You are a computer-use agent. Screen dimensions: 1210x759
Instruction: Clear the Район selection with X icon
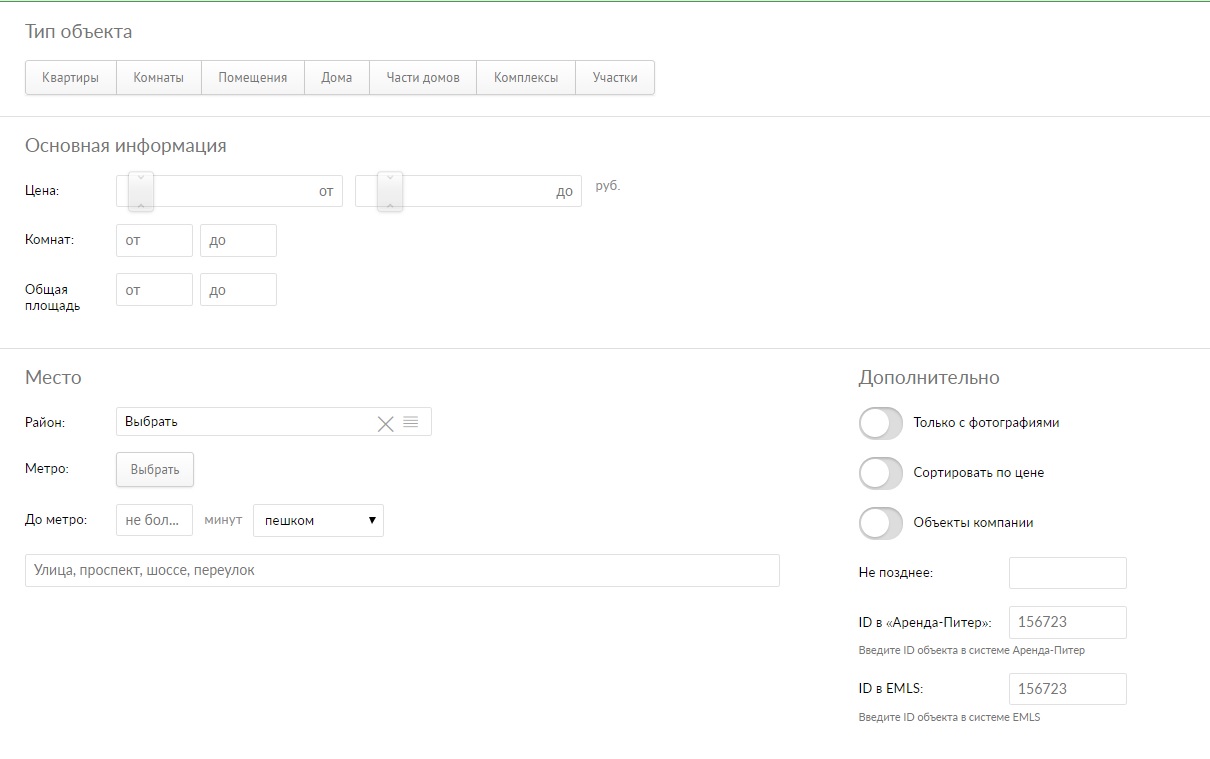[385, 423]
